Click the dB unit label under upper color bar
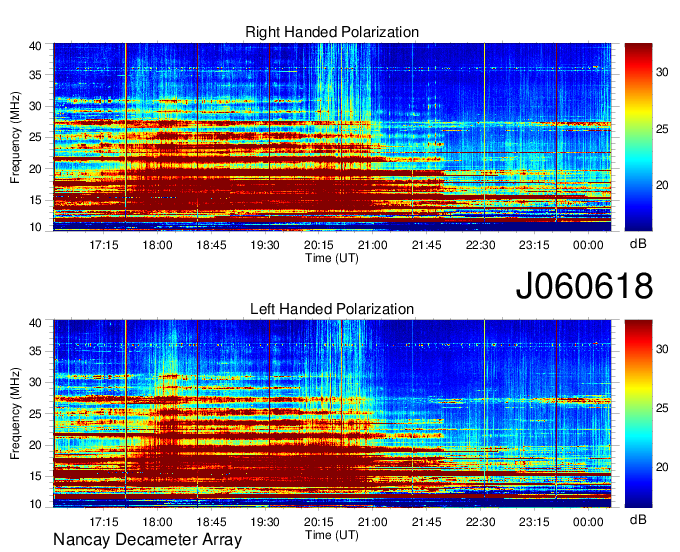 (x=638, y=244)
